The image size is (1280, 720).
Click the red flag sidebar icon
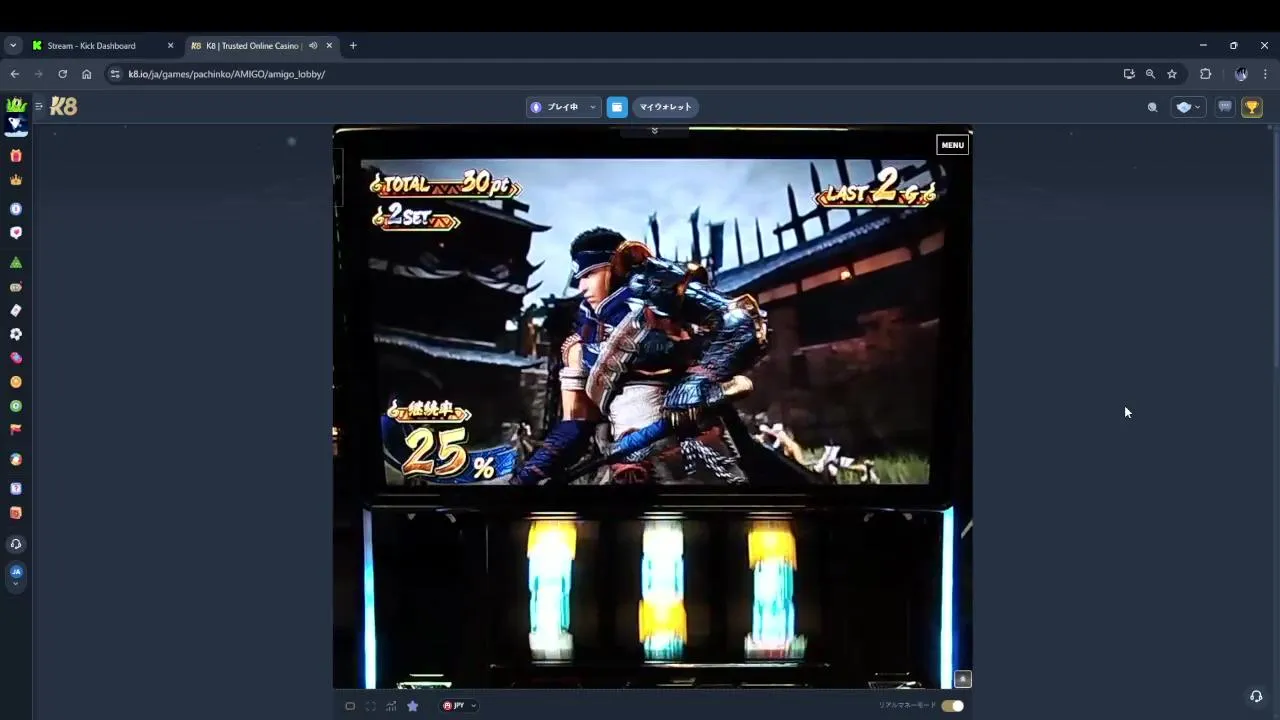[15, 430]
